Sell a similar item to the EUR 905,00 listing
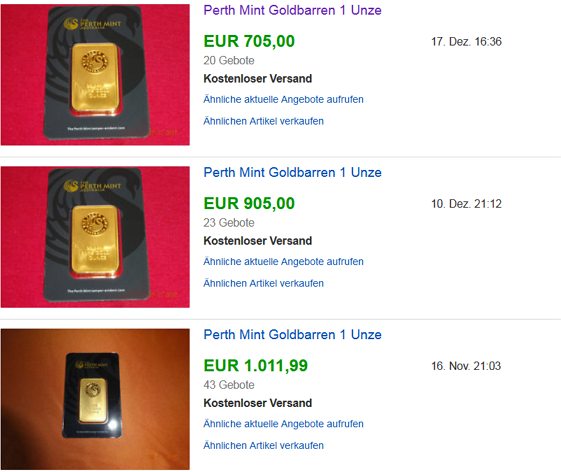 (263, 283)
